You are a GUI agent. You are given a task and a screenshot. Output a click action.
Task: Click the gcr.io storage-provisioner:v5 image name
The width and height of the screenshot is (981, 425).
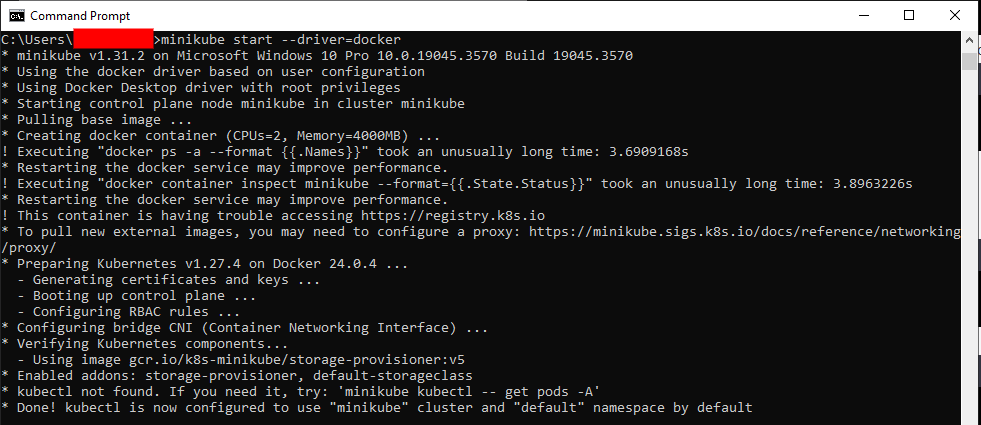[x=297, y=360]
